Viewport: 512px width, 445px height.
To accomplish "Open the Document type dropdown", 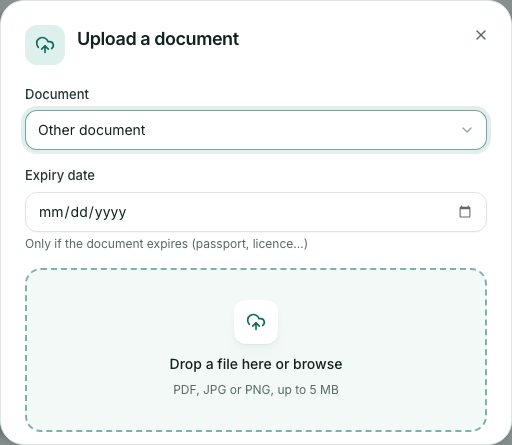I will tap(256, 130).
